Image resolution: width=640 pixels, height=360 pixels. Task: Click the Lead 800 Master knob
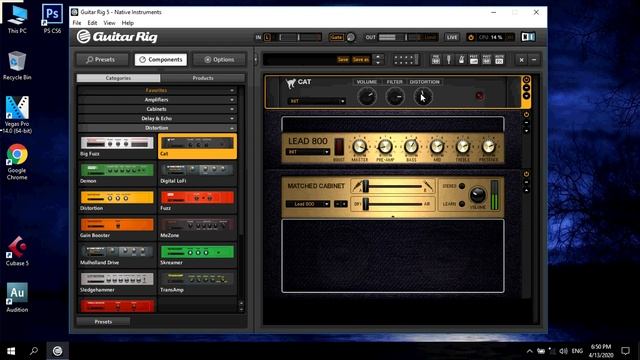(360, 147)
